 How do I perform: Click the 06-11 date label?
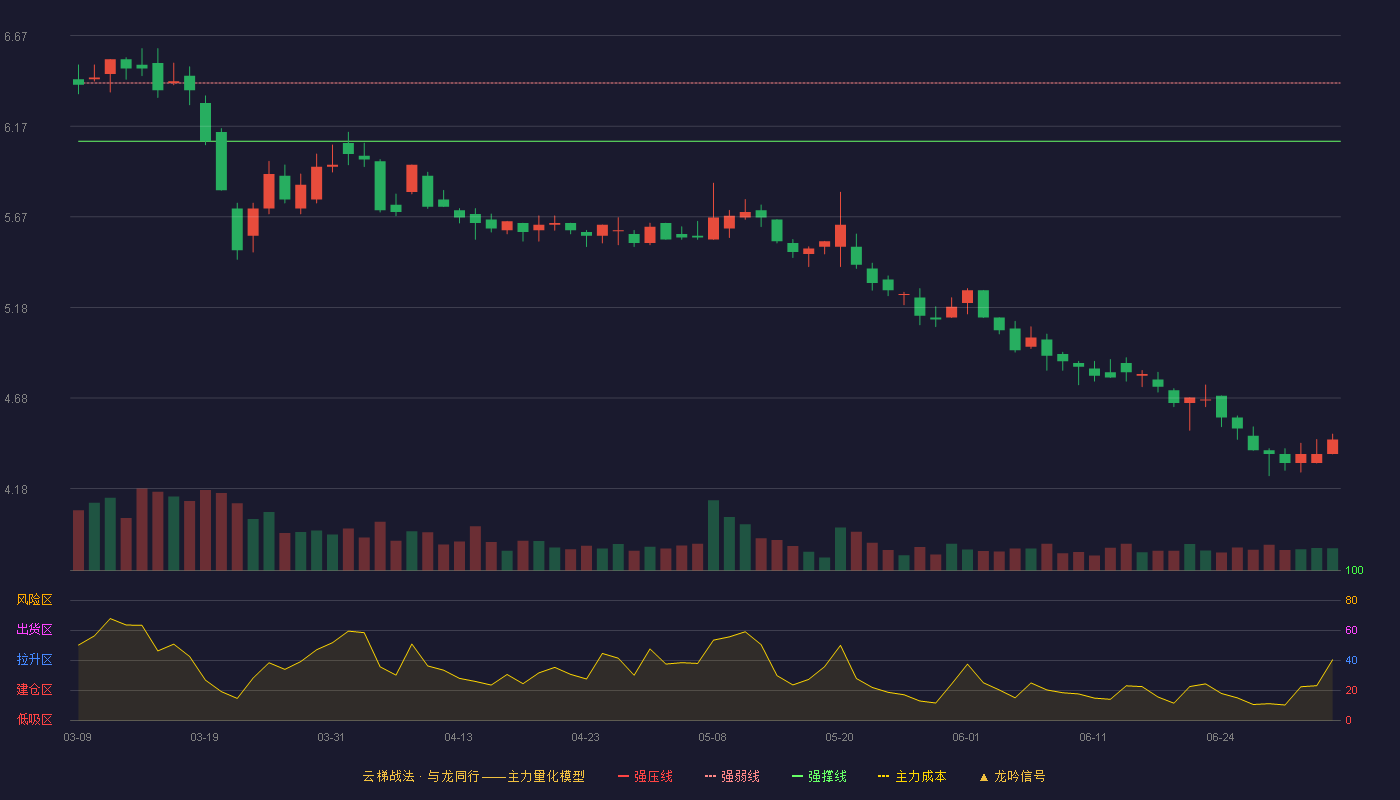1094,737
